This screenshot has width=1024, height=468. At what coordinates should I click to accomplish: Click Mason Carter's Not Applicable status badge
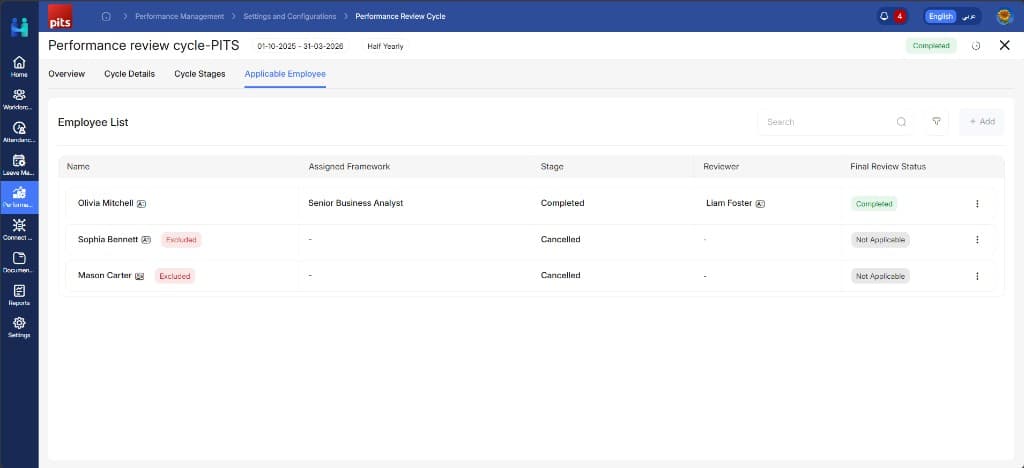pos(880,276)
